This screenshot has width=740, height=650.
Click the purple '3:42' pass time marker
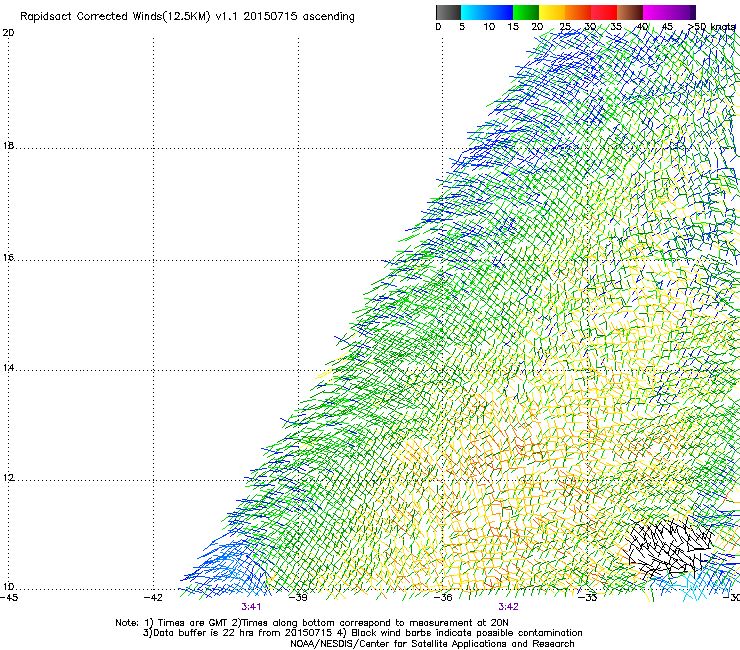pyautogui.click(x=508, y=607)
